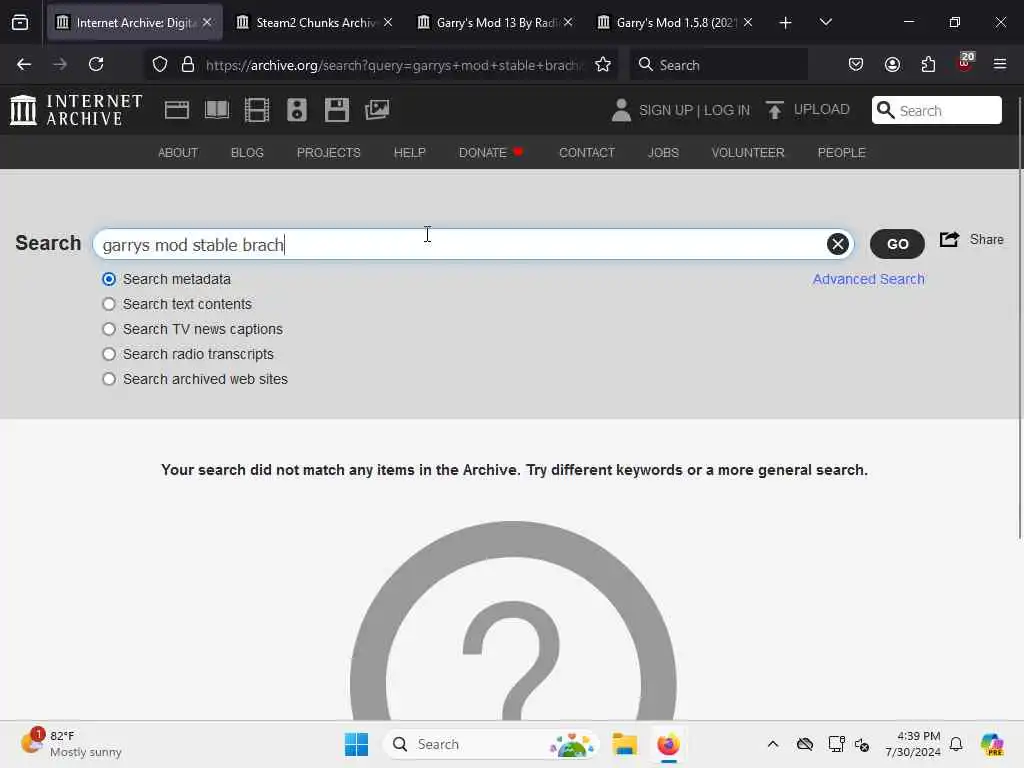The width and height of the screenshot is (1024, 768).
Task: Go back with the browser back arrow
Action: pyautogui.click(x=24, y=64)
